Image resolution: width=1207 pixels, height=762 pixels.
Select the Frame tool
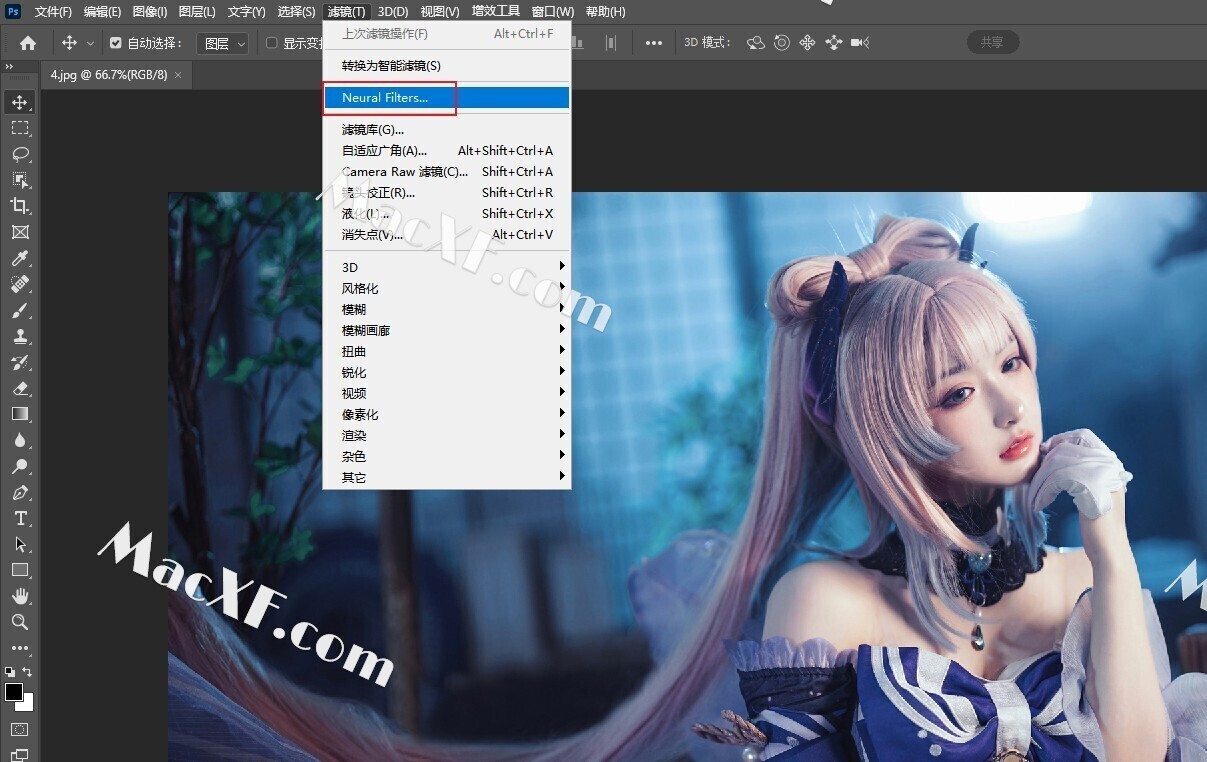click(20, 232)
